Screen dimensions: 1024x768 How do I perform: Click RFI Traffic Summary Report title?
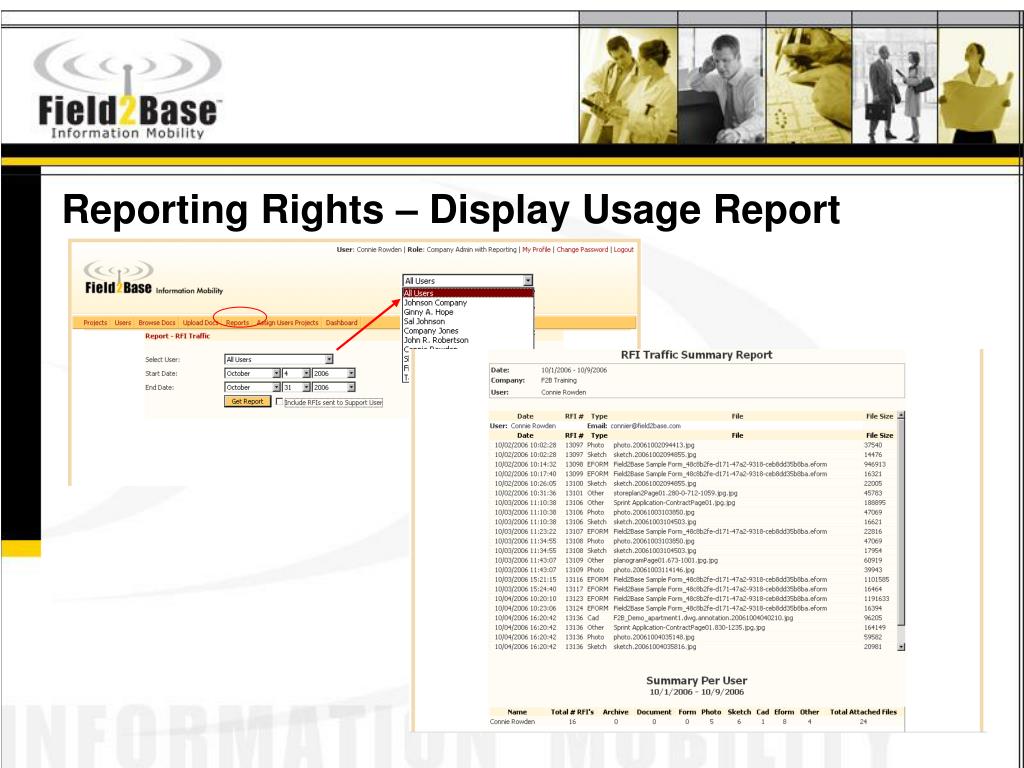point(696,355)
